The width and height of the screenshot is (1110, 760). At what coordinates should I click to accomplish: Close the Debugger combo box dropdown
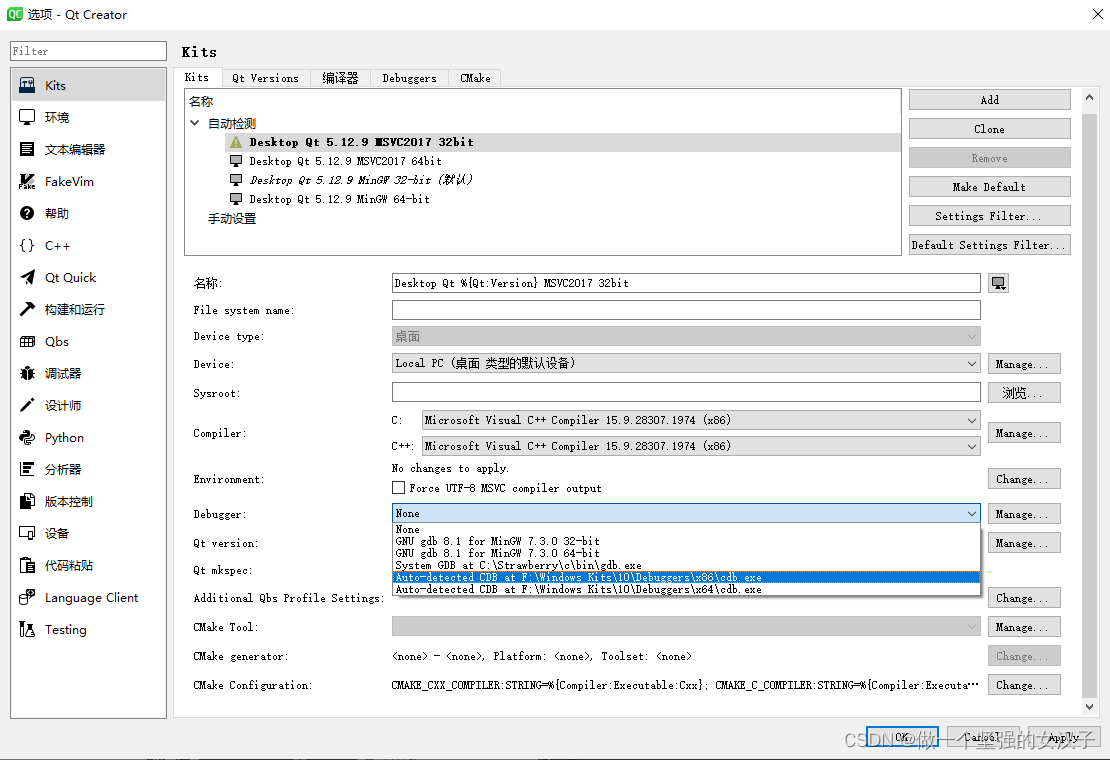[x=686, y=513]
